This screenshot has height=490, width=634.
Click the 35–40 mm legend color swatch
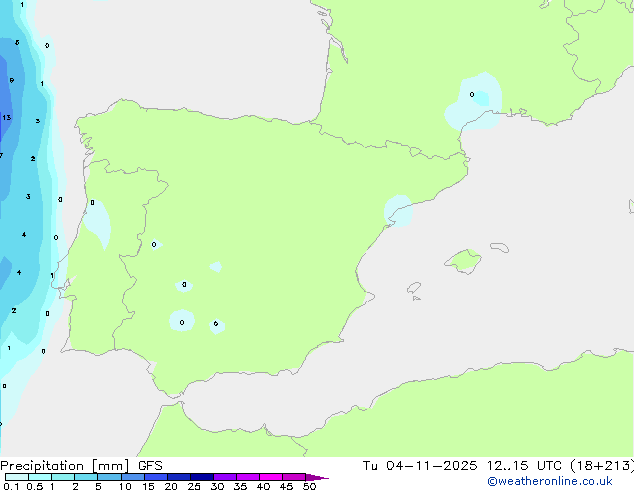pos(248,477)
